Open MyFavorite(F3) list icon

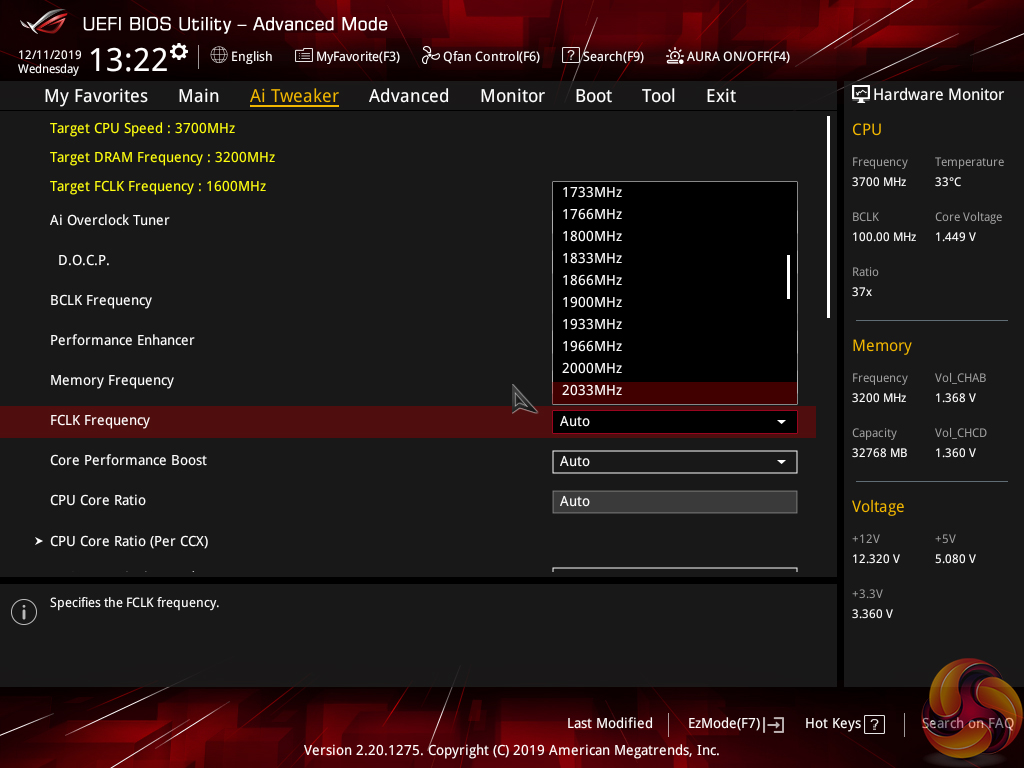click(304, 56)
